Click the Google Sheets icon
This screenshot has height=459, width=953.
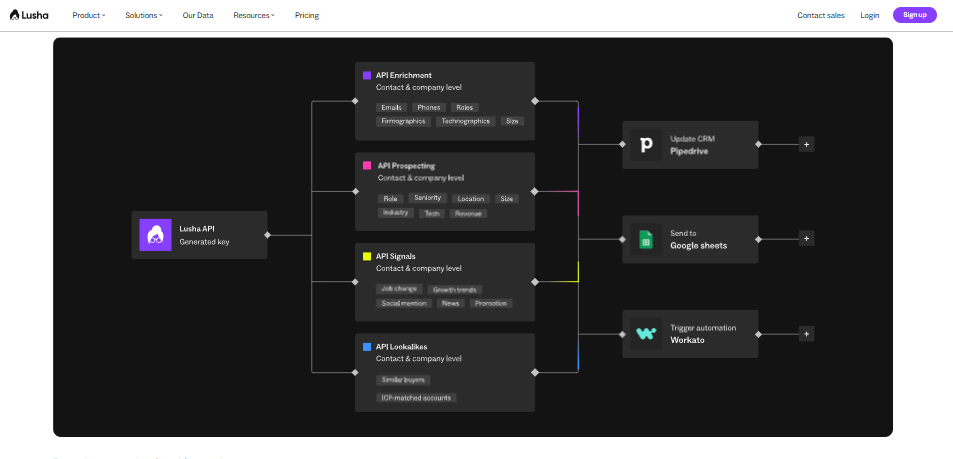click(647, 239)
